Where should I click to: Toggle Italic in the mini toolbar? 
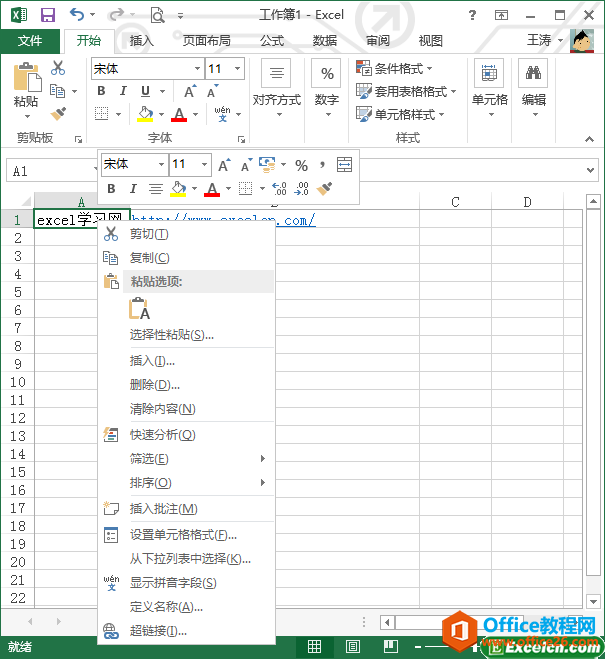pos(133,189)
